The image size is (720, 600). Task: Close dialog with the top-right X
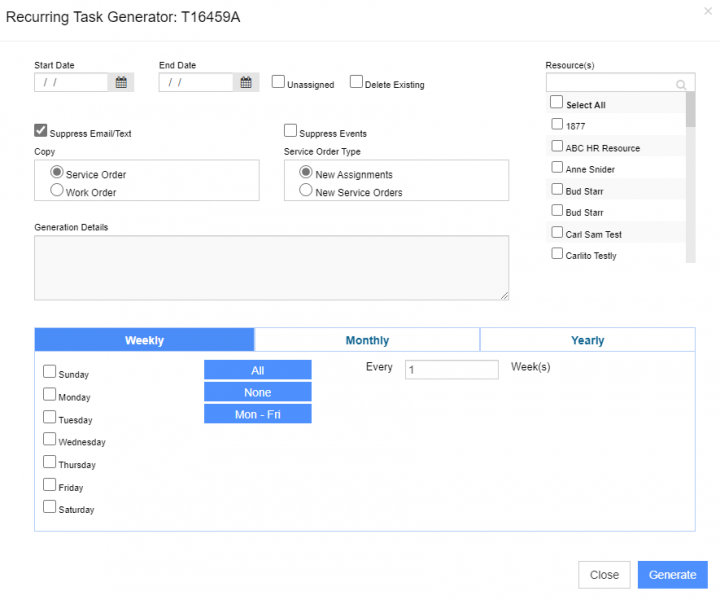[x=709, y=11]
